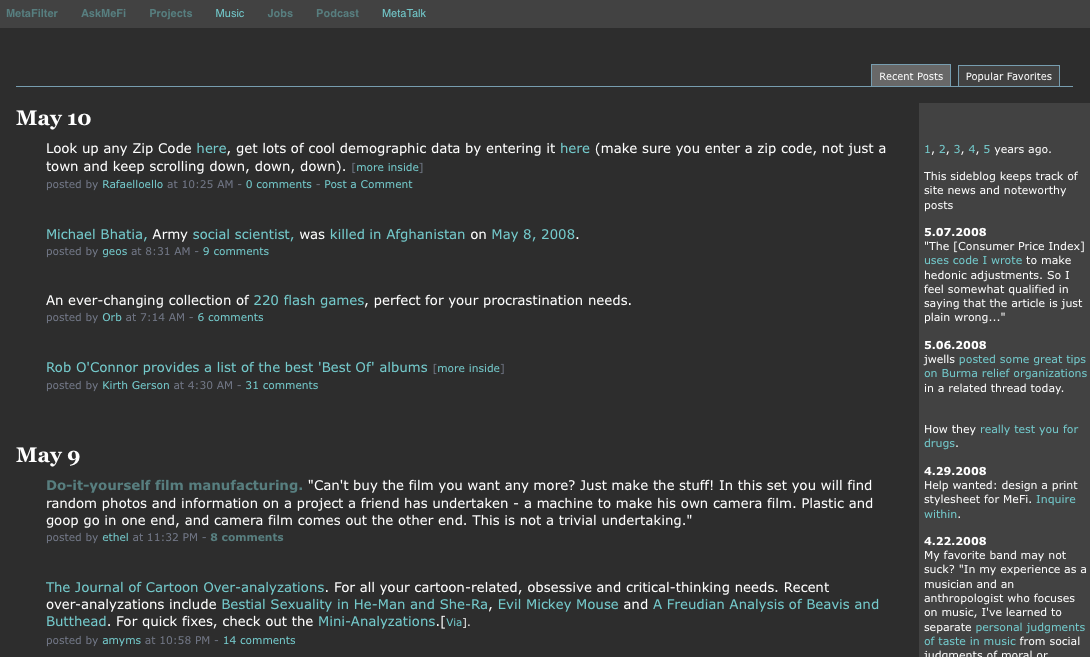Open the Podcast nav item
The width and height of the screenshot is (1090, 657).
[x=337, y=13]
